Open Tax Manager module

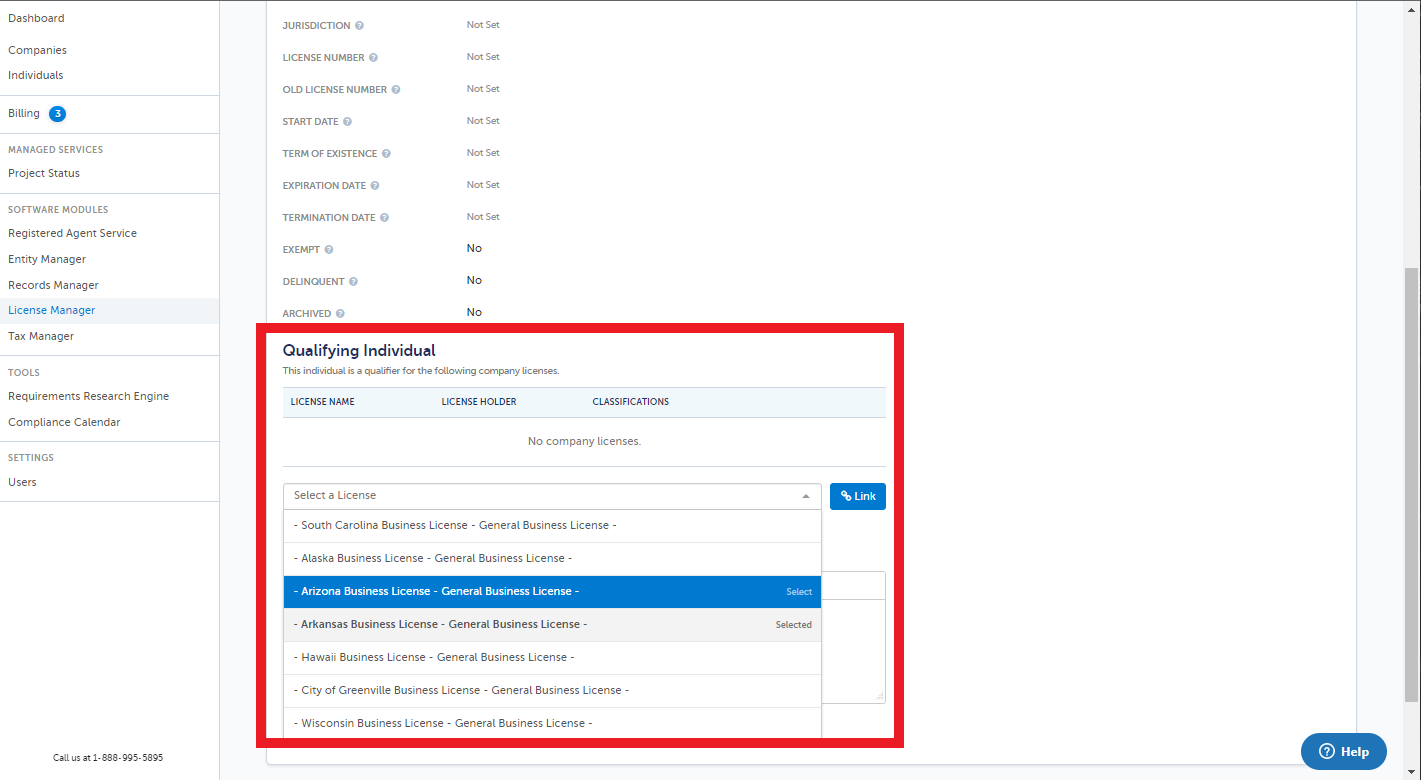point(41,336)
